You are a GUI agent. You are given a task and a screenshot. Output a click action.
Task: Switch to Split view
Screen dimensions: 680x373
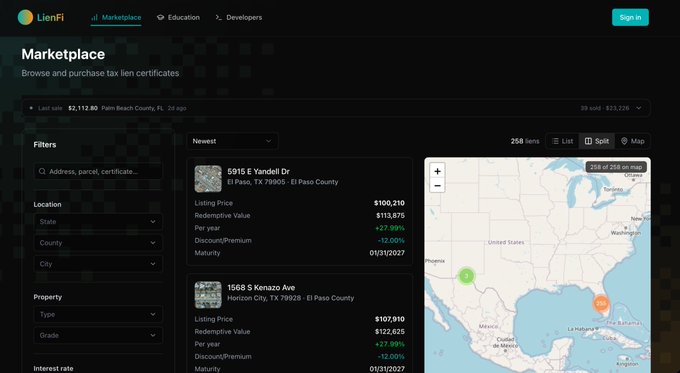(597, 141)
